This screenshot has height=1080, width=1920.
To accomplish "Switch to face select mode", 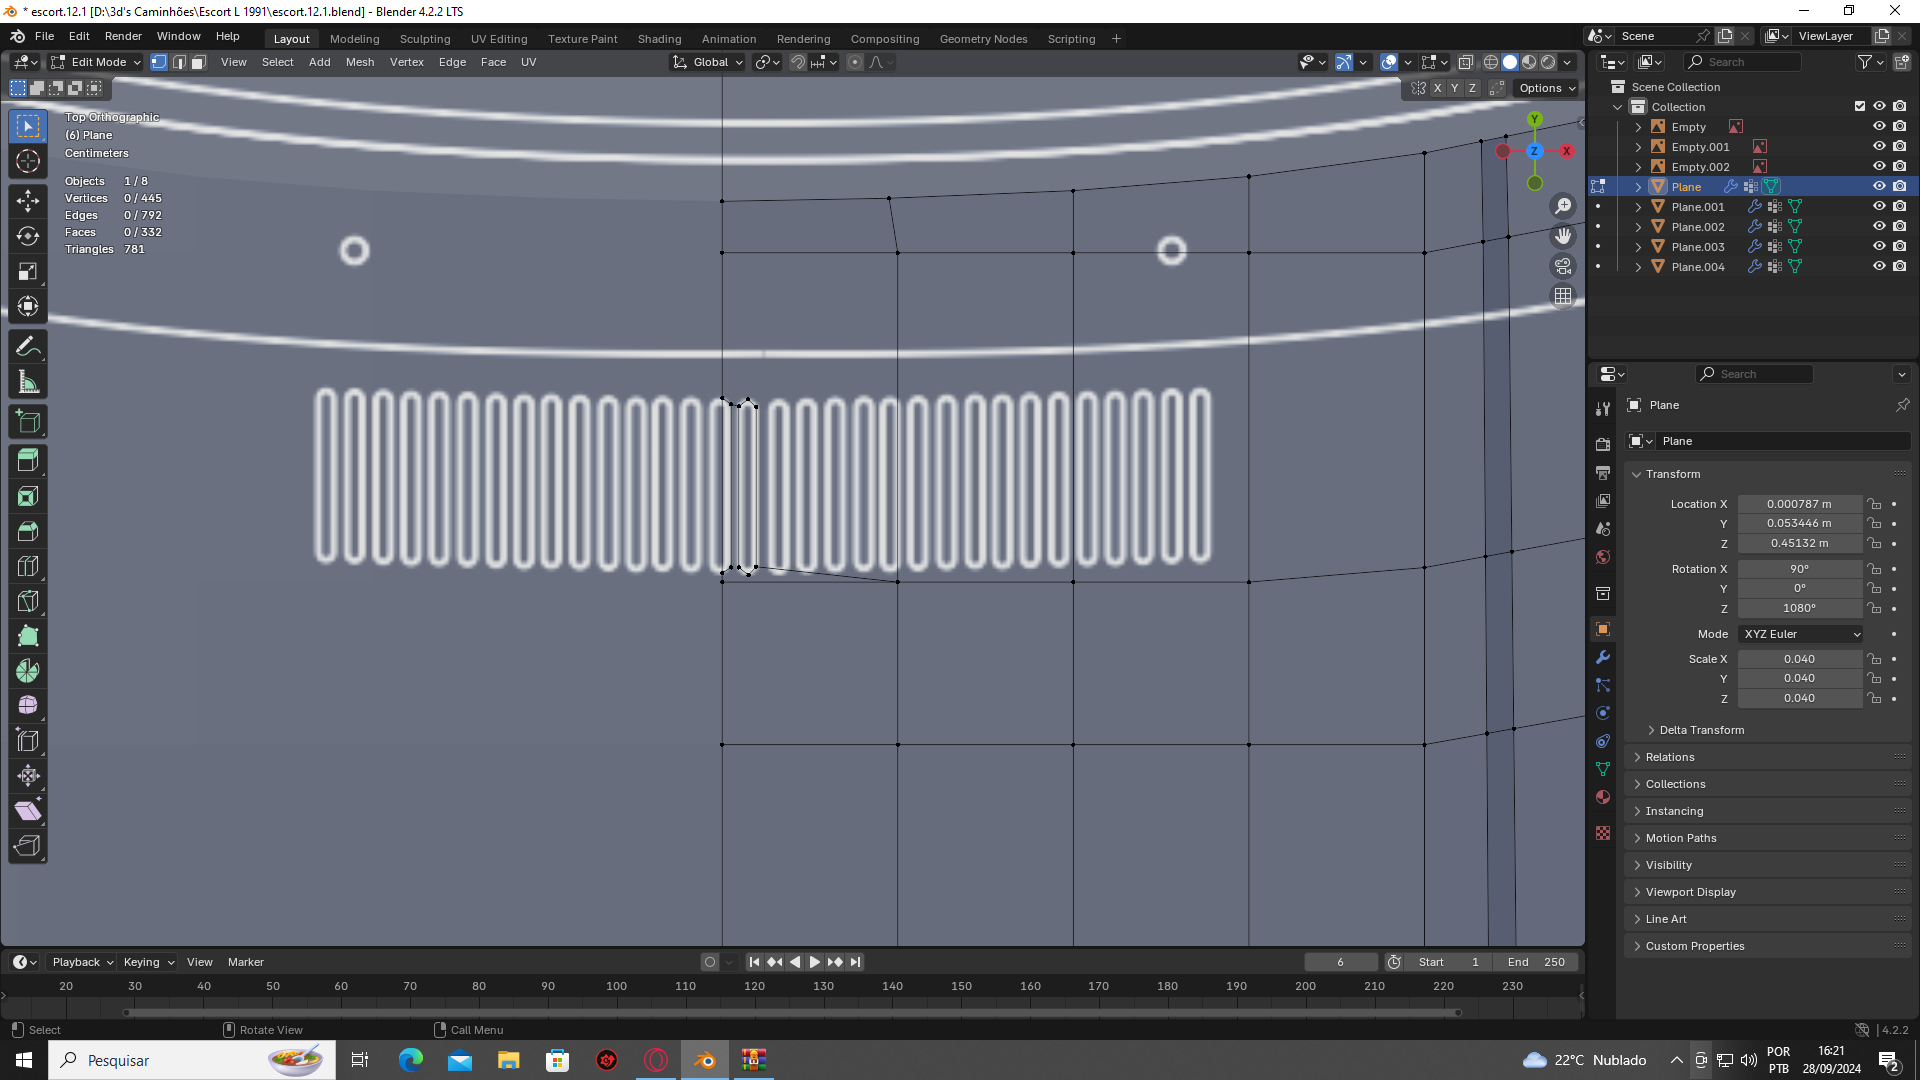I will click(x=199, y=62).
